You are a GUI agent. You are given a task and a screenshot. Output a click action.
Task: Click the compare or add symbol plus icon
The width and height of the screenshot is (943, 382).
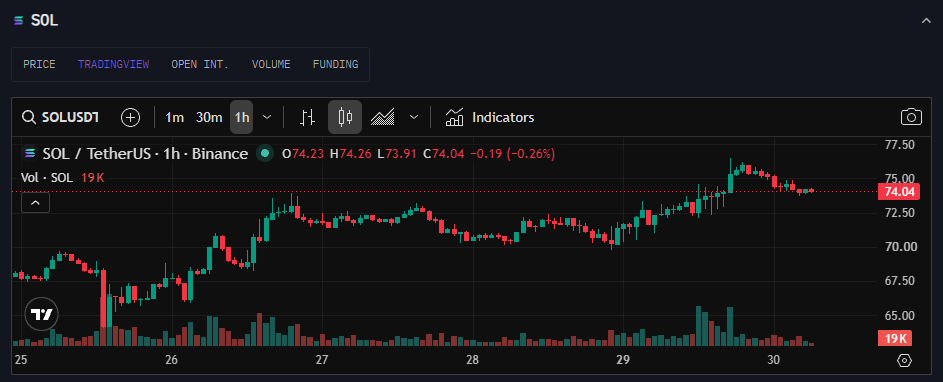(131, 117)
